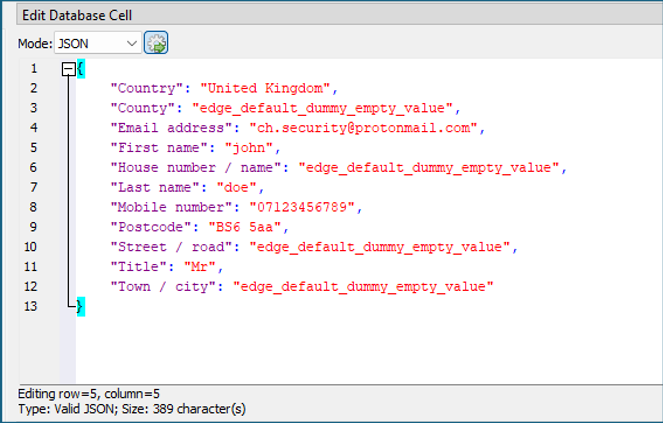The image size is (663, 423).
Task: Click the "doe" value
Action: [237, 187]
